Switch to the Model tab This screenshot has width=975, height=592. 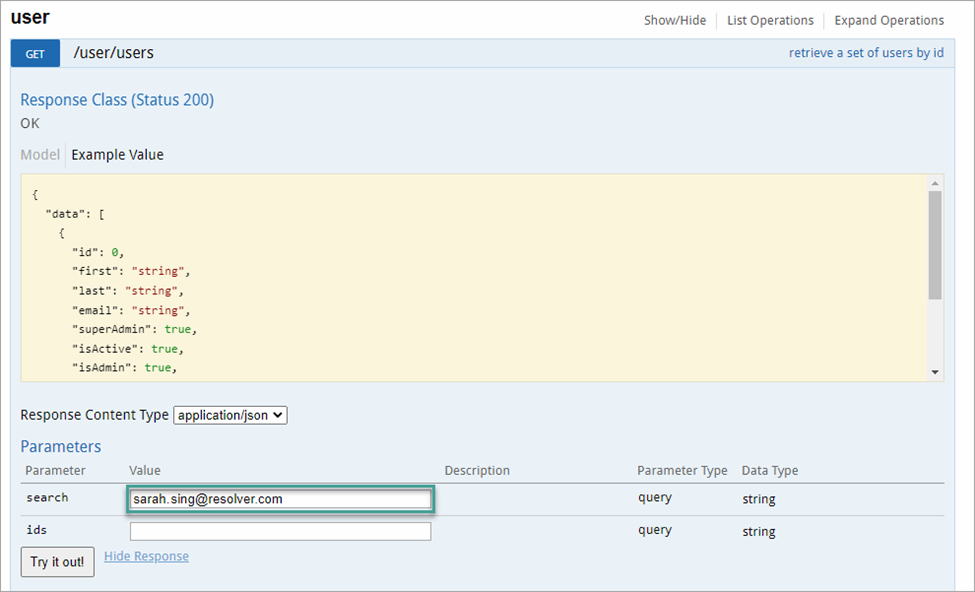click(x=40, y=155)
